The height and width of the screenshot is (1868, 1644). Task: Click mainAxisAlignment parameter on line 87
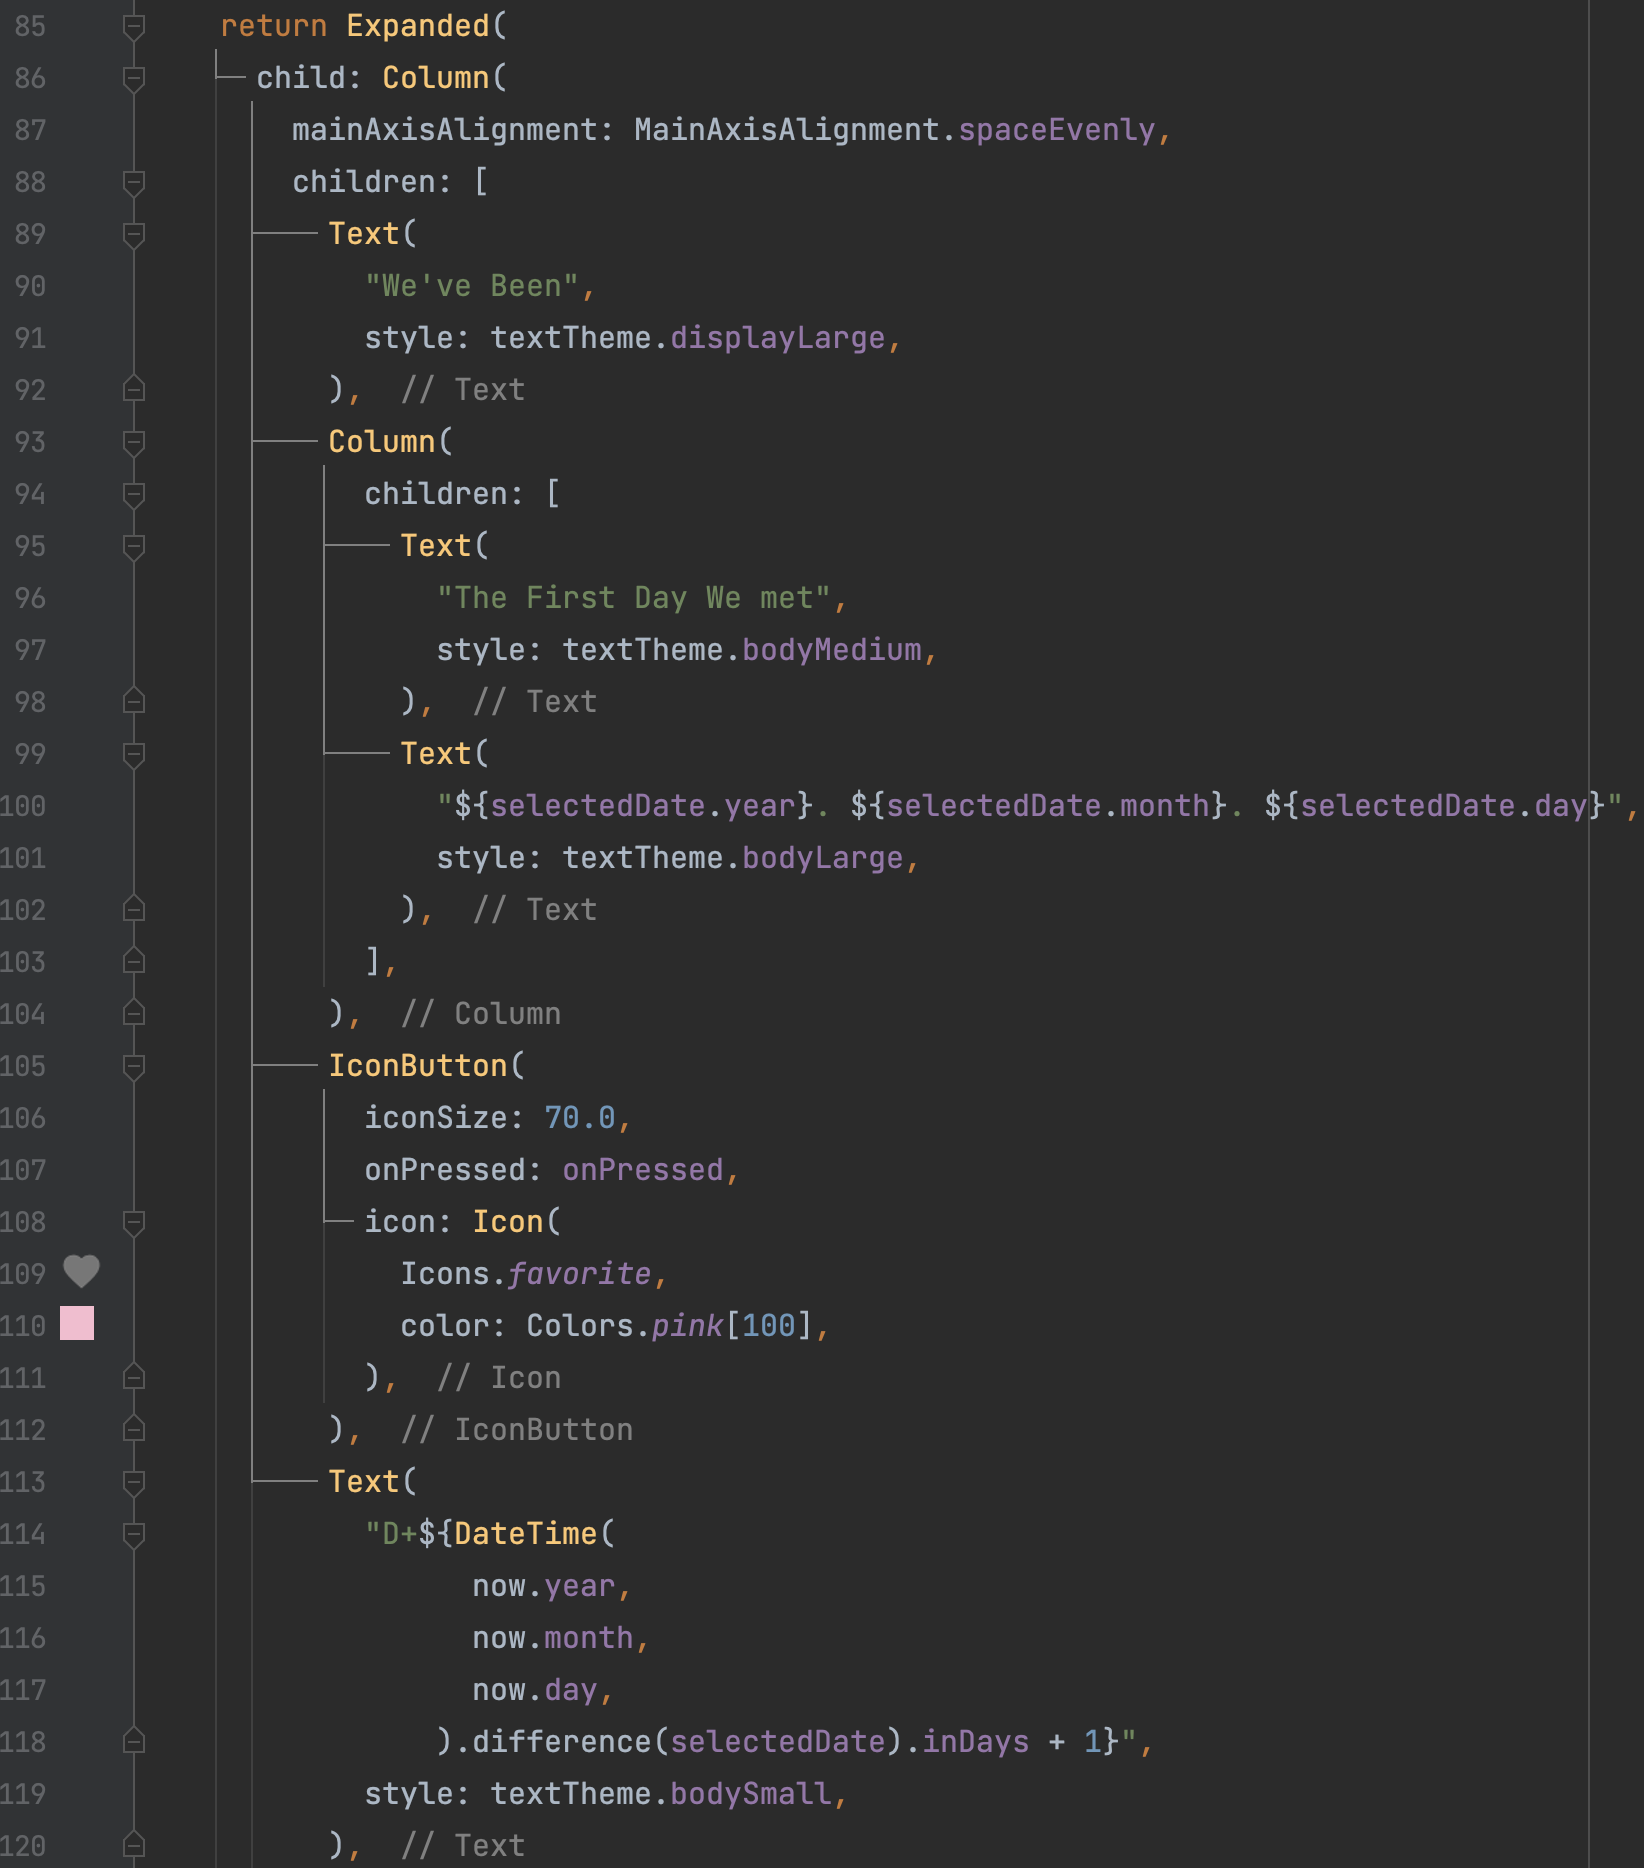pos(445,130)
